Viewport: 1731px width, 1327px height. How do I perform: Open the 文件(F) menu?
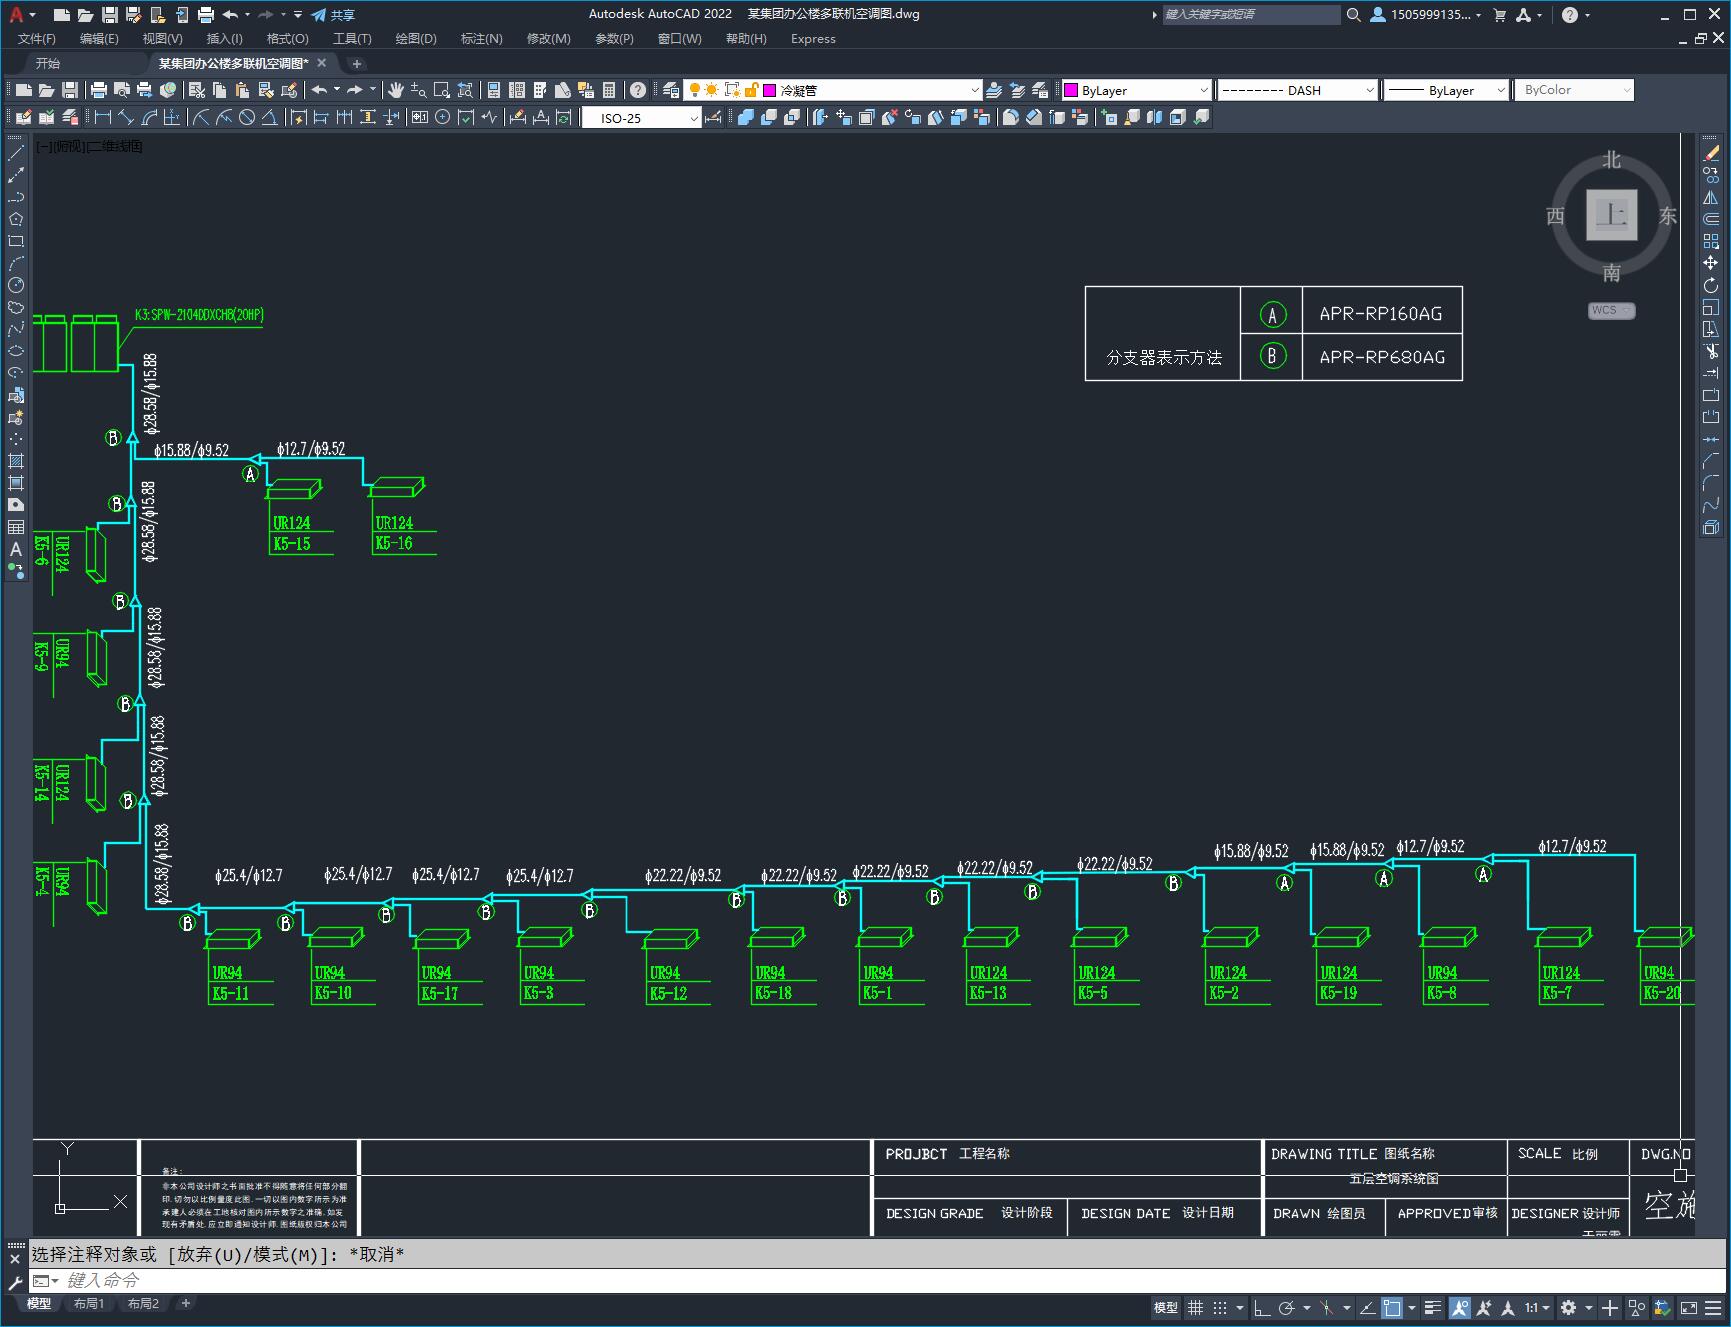point(37,39)
